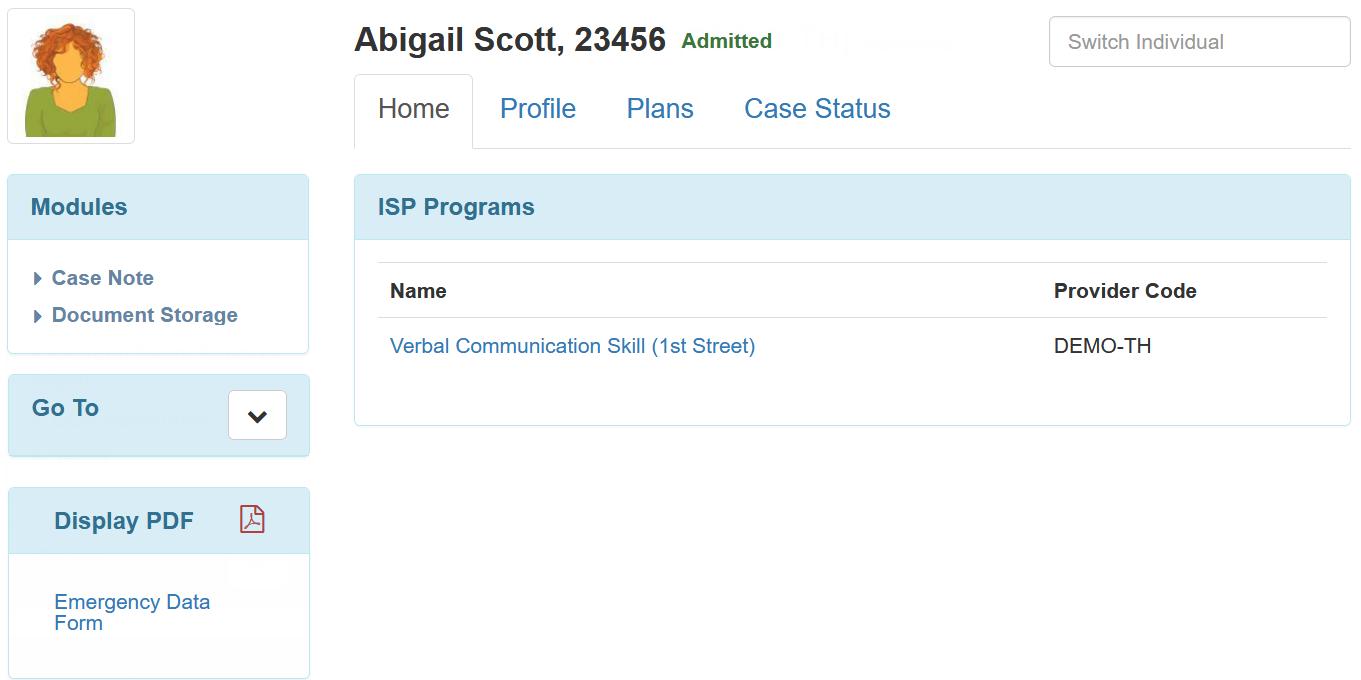This screenshot has width=1361, height=680.
Task: Open the Plans tab
Action: [x=660, y=109]
